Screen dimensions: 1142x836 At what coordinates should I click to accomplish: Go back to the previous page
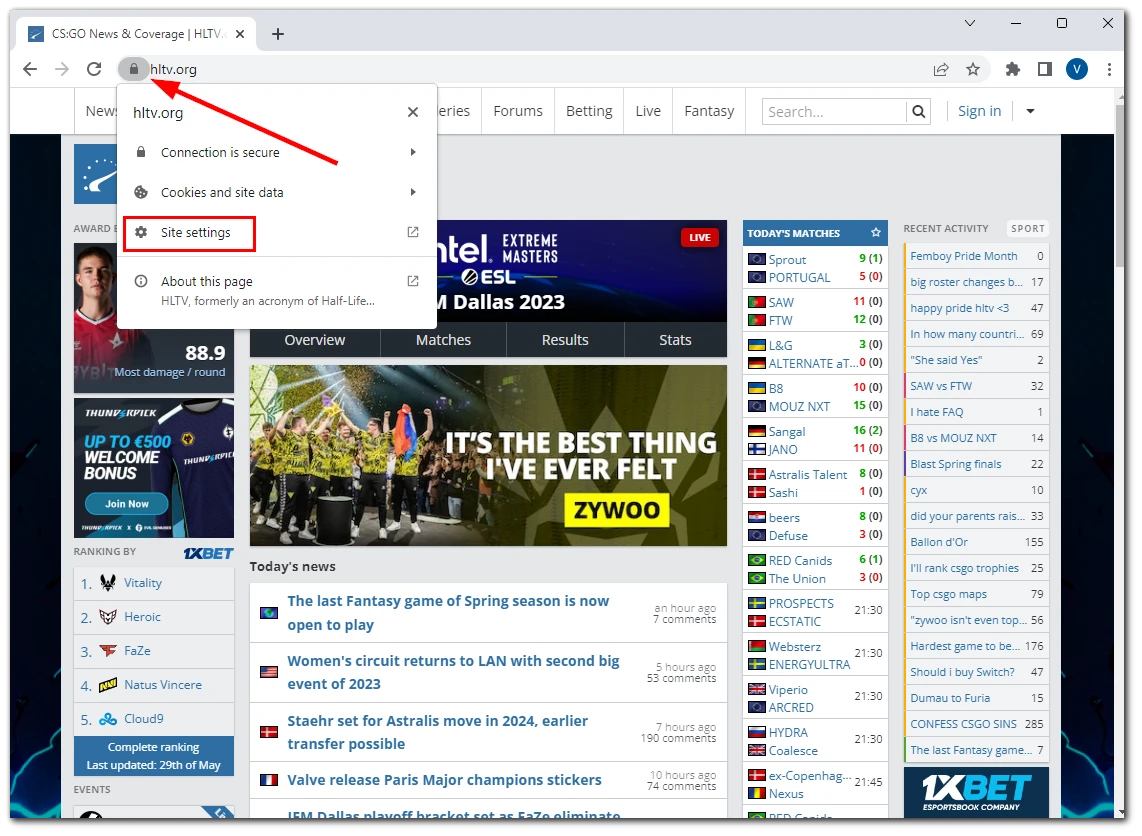point(30,69)
